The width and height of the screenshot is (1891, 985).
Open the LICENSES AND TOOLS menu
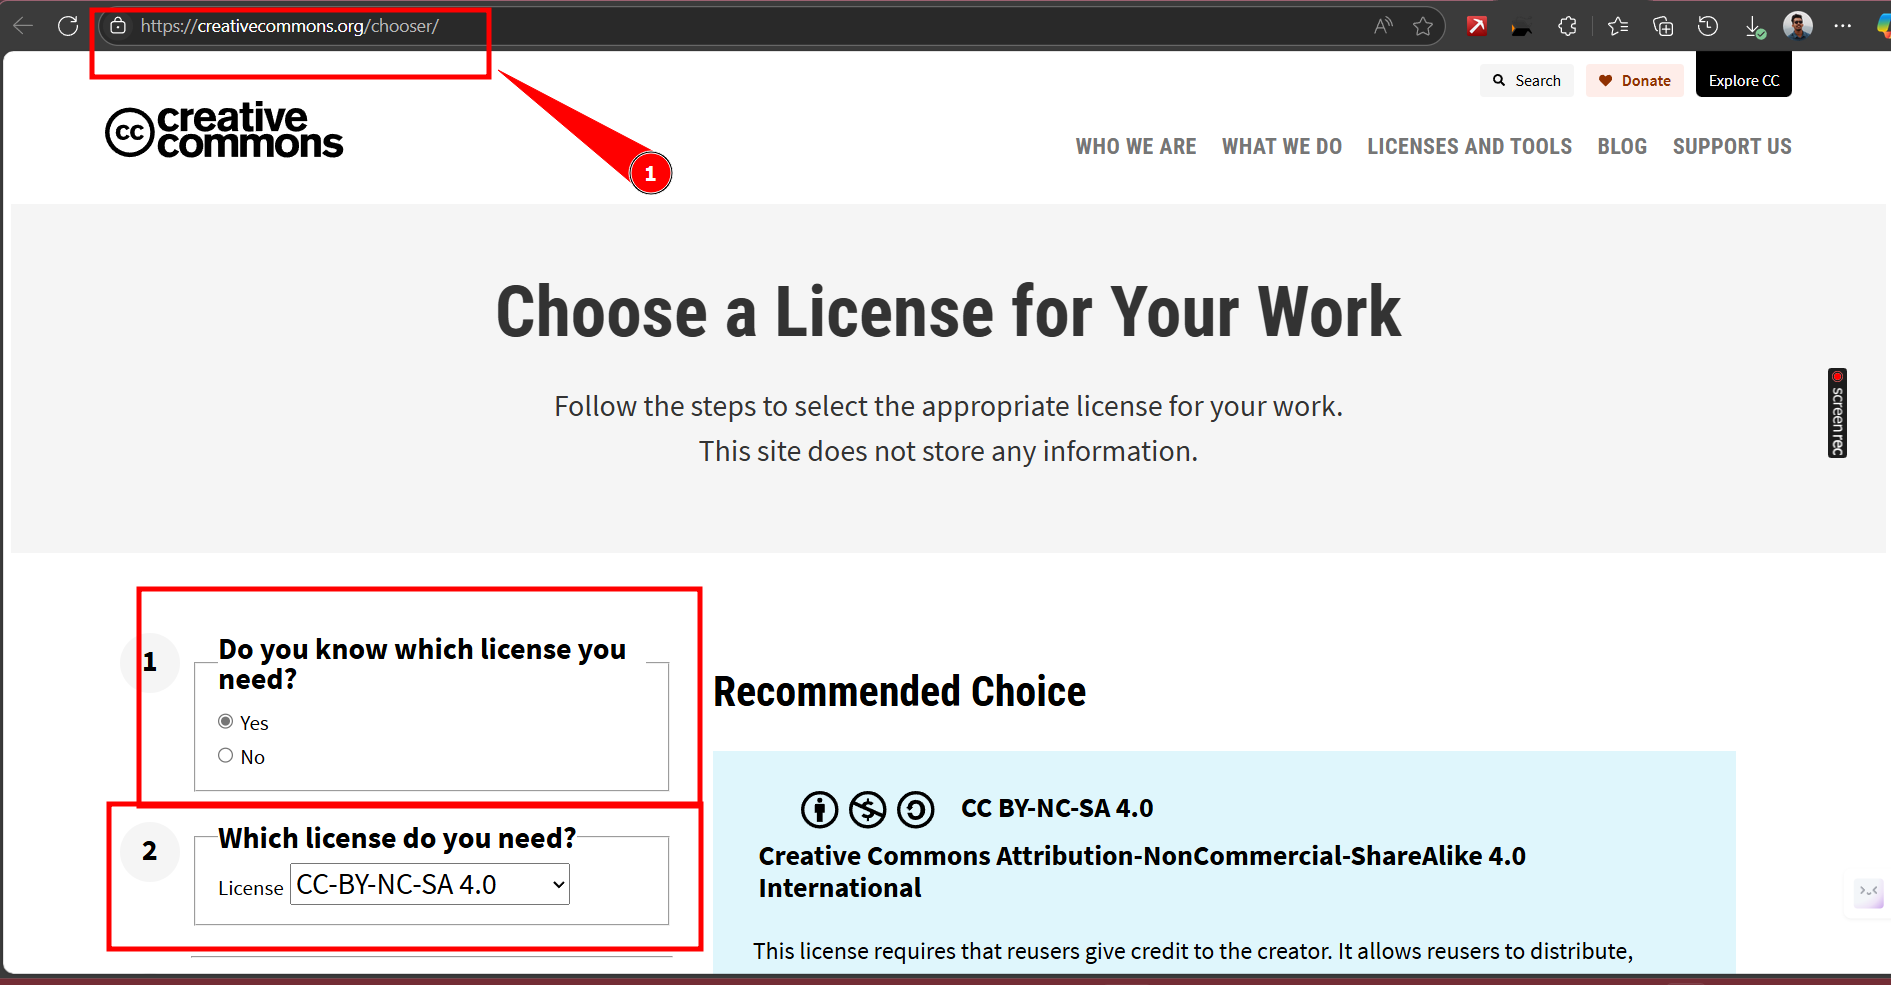[1470, 147]
